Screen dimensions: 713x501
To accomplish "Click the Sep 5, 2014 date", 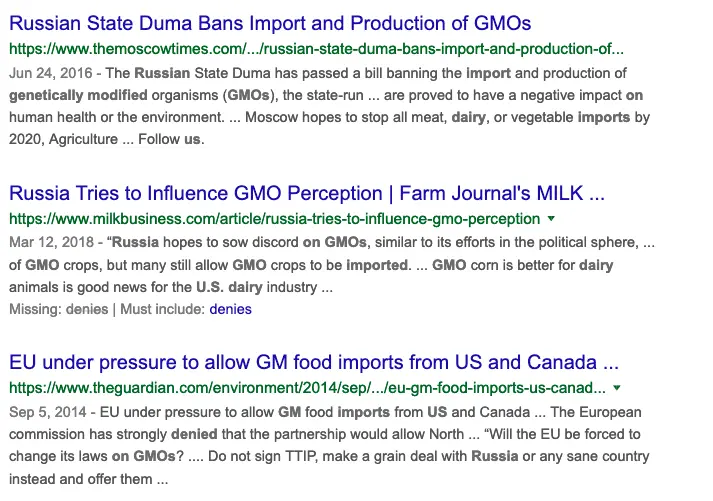I will point(46,412).
